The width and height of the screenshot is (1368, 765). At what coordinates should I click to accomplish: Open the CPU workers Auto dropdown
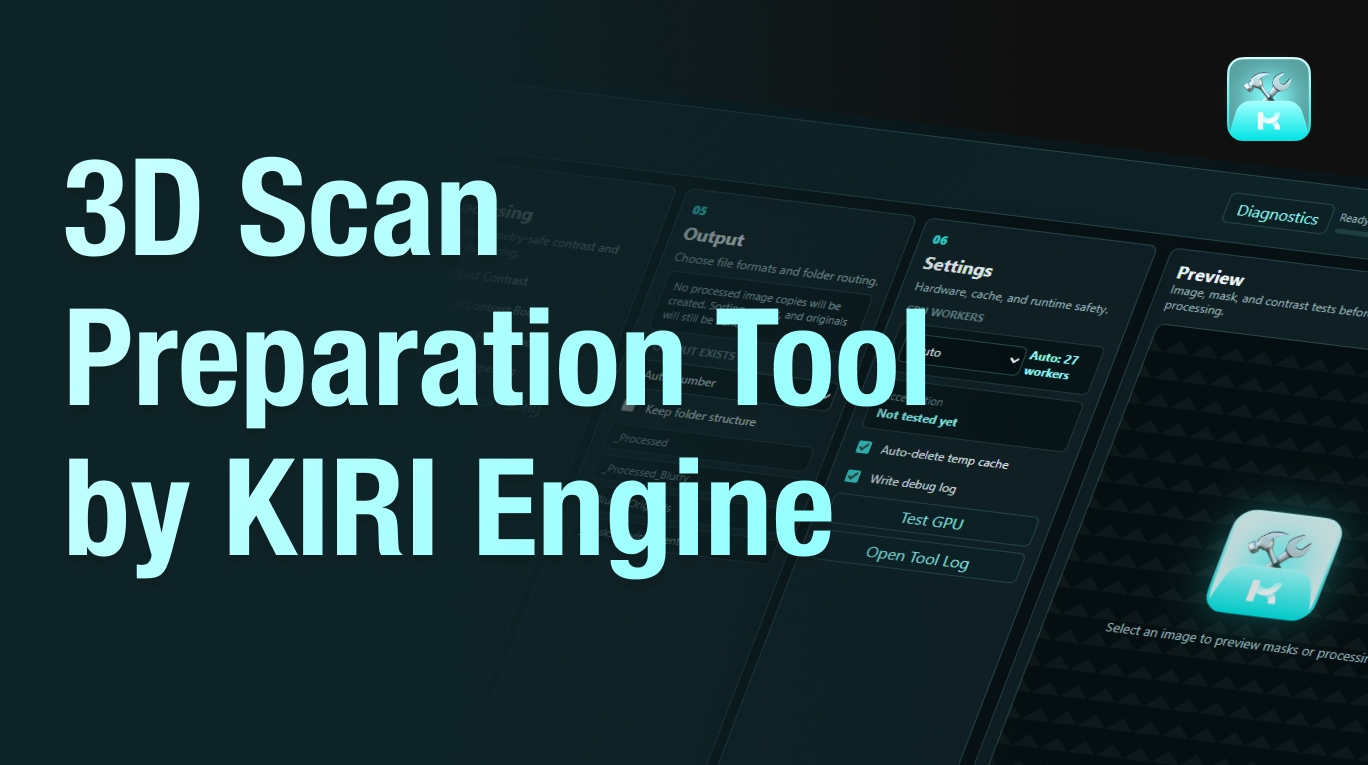tap(960, 356)
